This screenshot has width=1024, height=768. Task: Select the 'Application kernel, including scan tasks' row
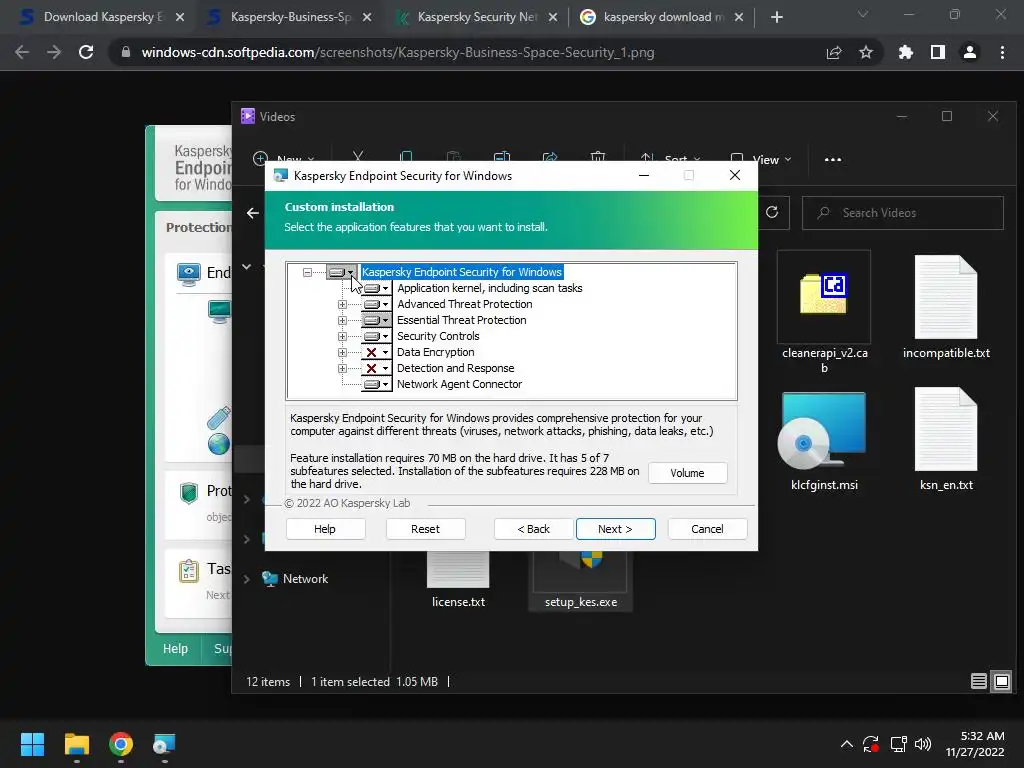[x=489, y=288]
